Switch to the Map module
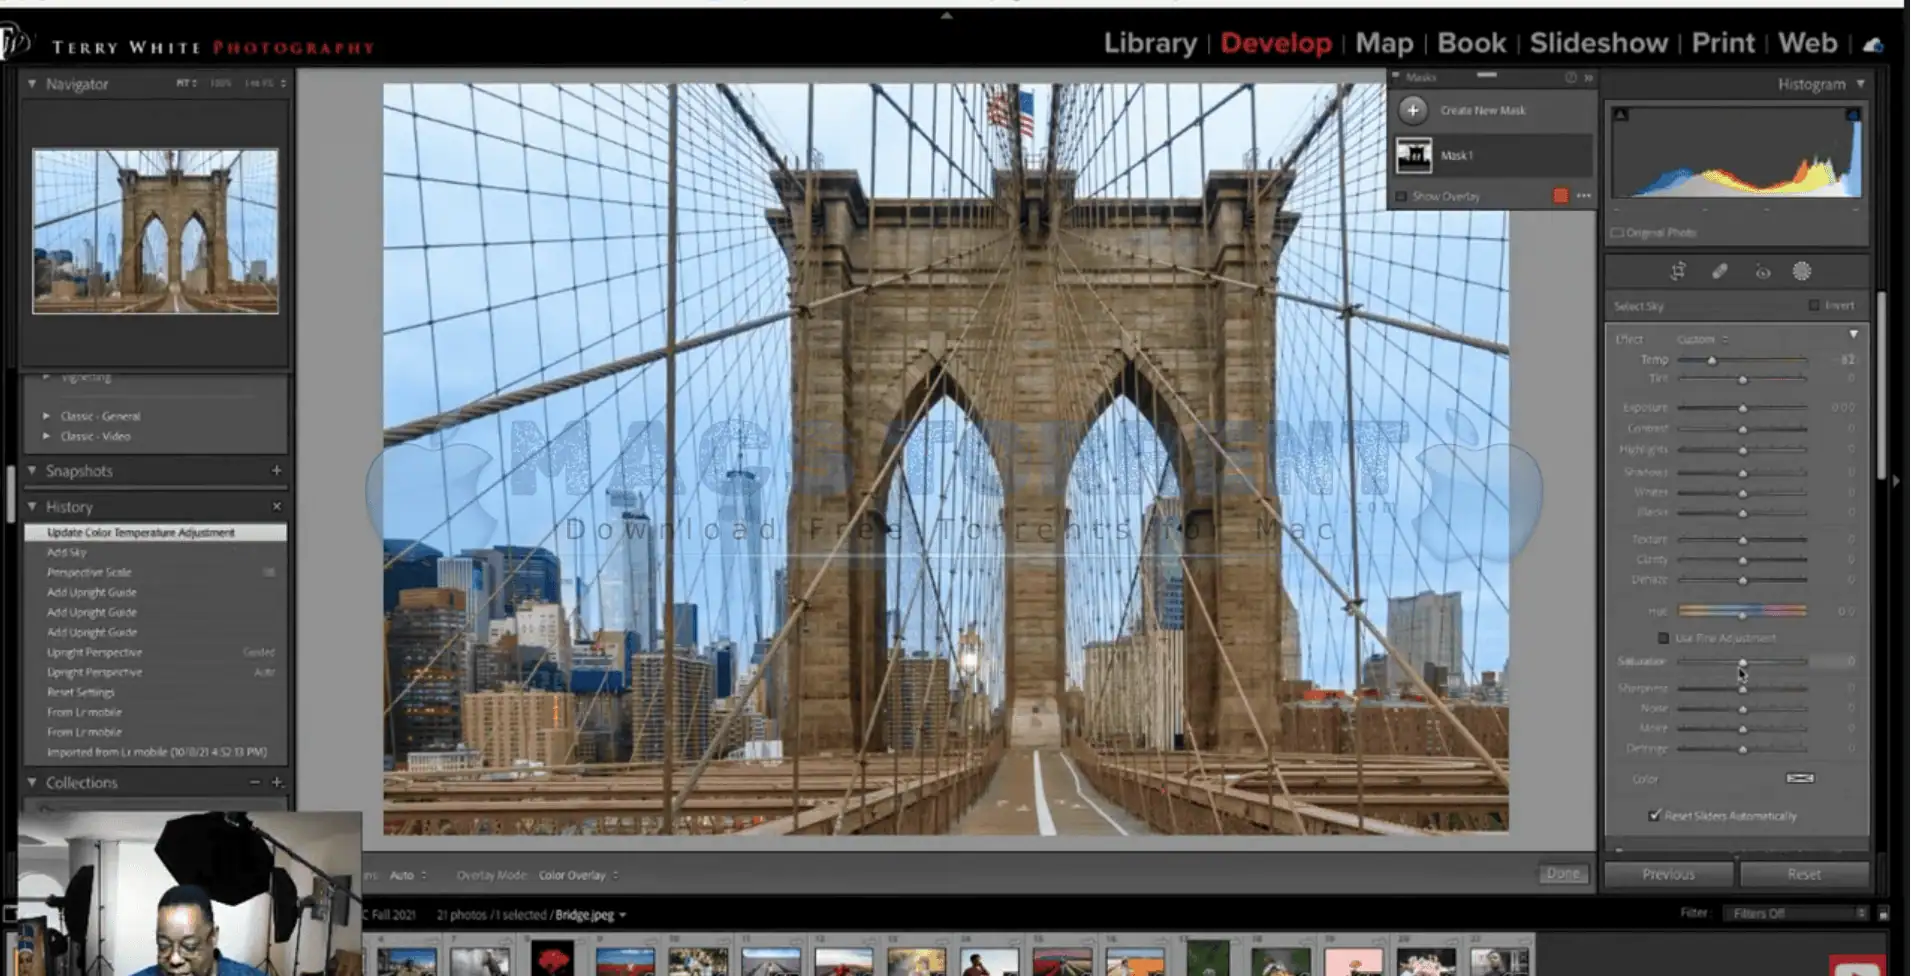Viewport: 1911px width, 976px height. tap(1384, 43)
